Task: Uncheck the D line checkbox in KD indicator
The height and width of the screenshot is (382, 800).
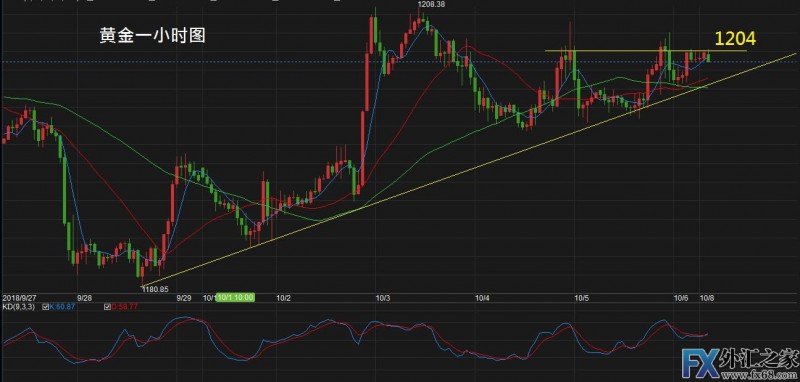Action: (107, 307)
